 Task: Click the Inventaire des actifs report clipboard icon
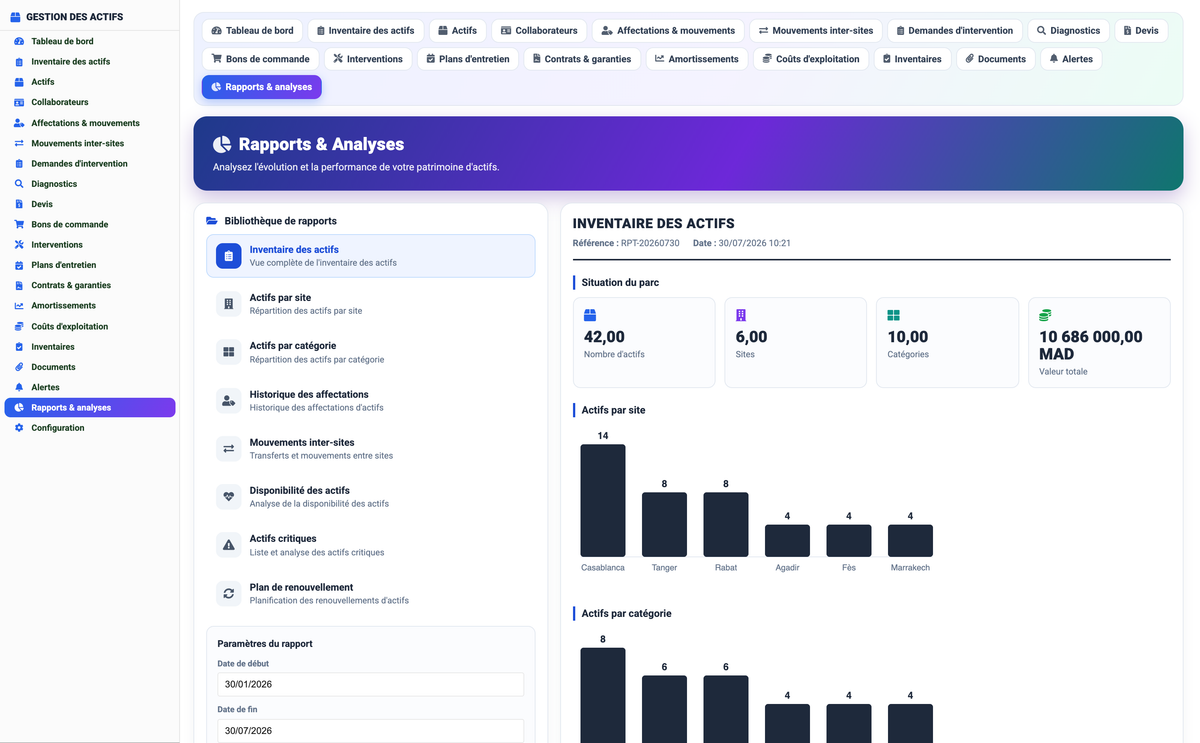[x=229, y=256]
